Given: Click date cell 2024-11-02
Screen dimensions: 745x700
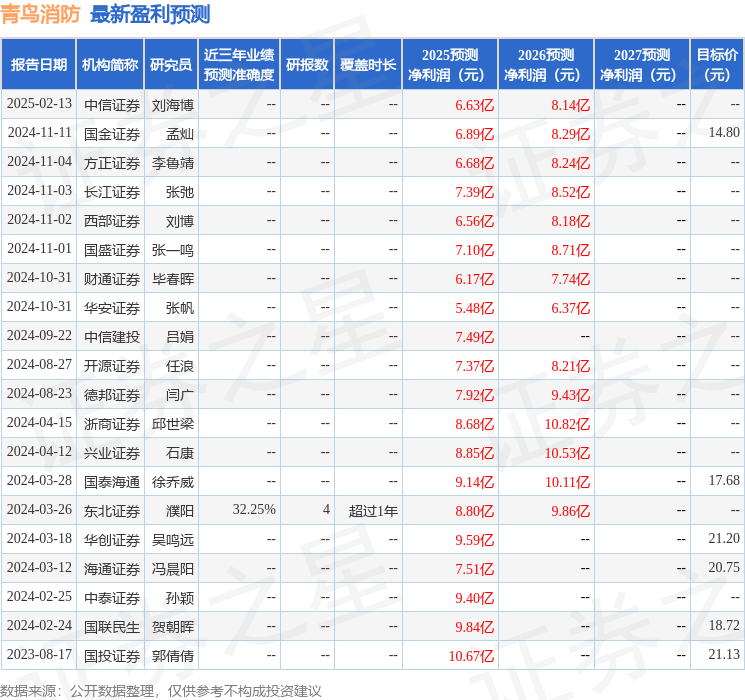Looking at the screenshot, I should [39, 220].
